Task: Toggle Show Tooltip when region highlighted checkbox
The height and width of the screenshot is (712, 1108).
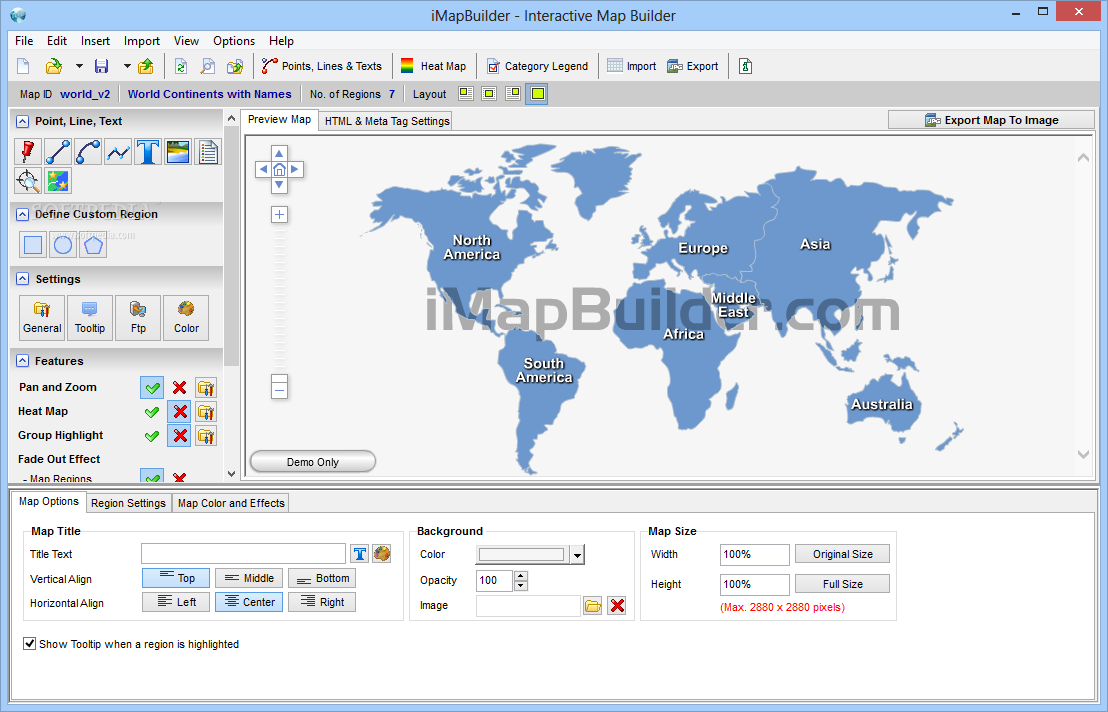Action: (x=30, y=643)
